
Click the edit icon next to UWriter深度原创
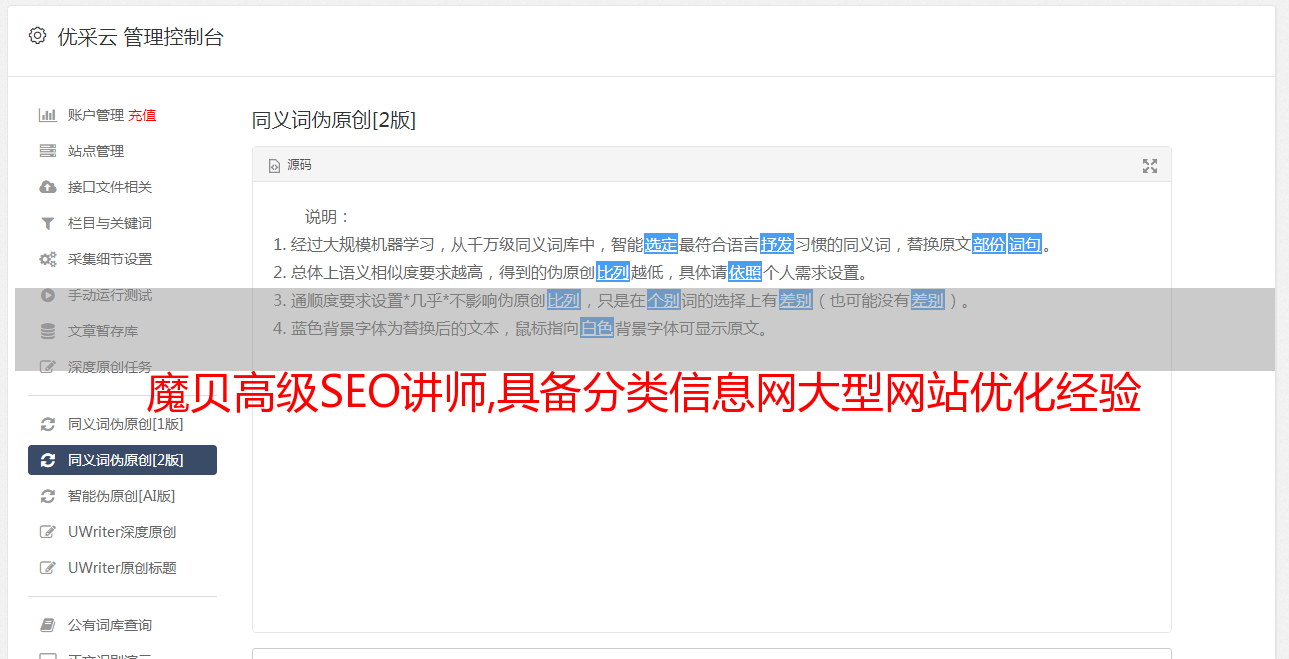pos(47,532)
